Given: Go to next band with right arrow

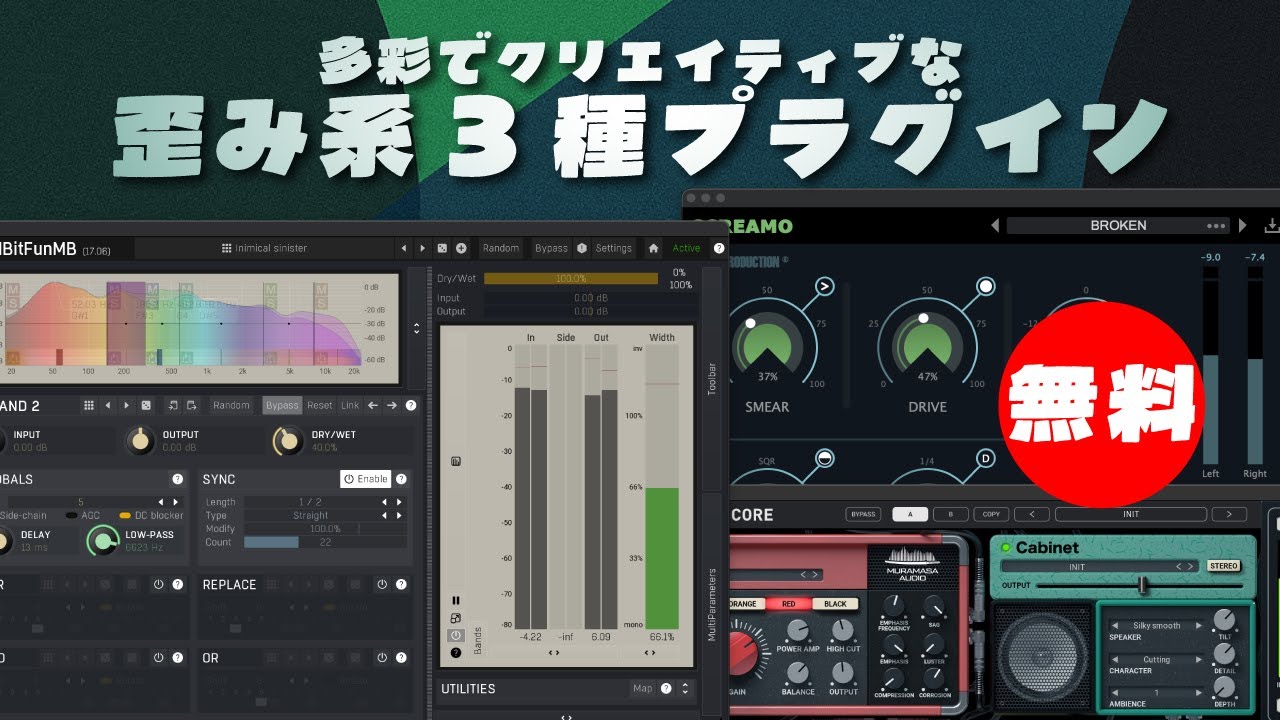Looking at the screenshot, I should (x=392, y=405).
